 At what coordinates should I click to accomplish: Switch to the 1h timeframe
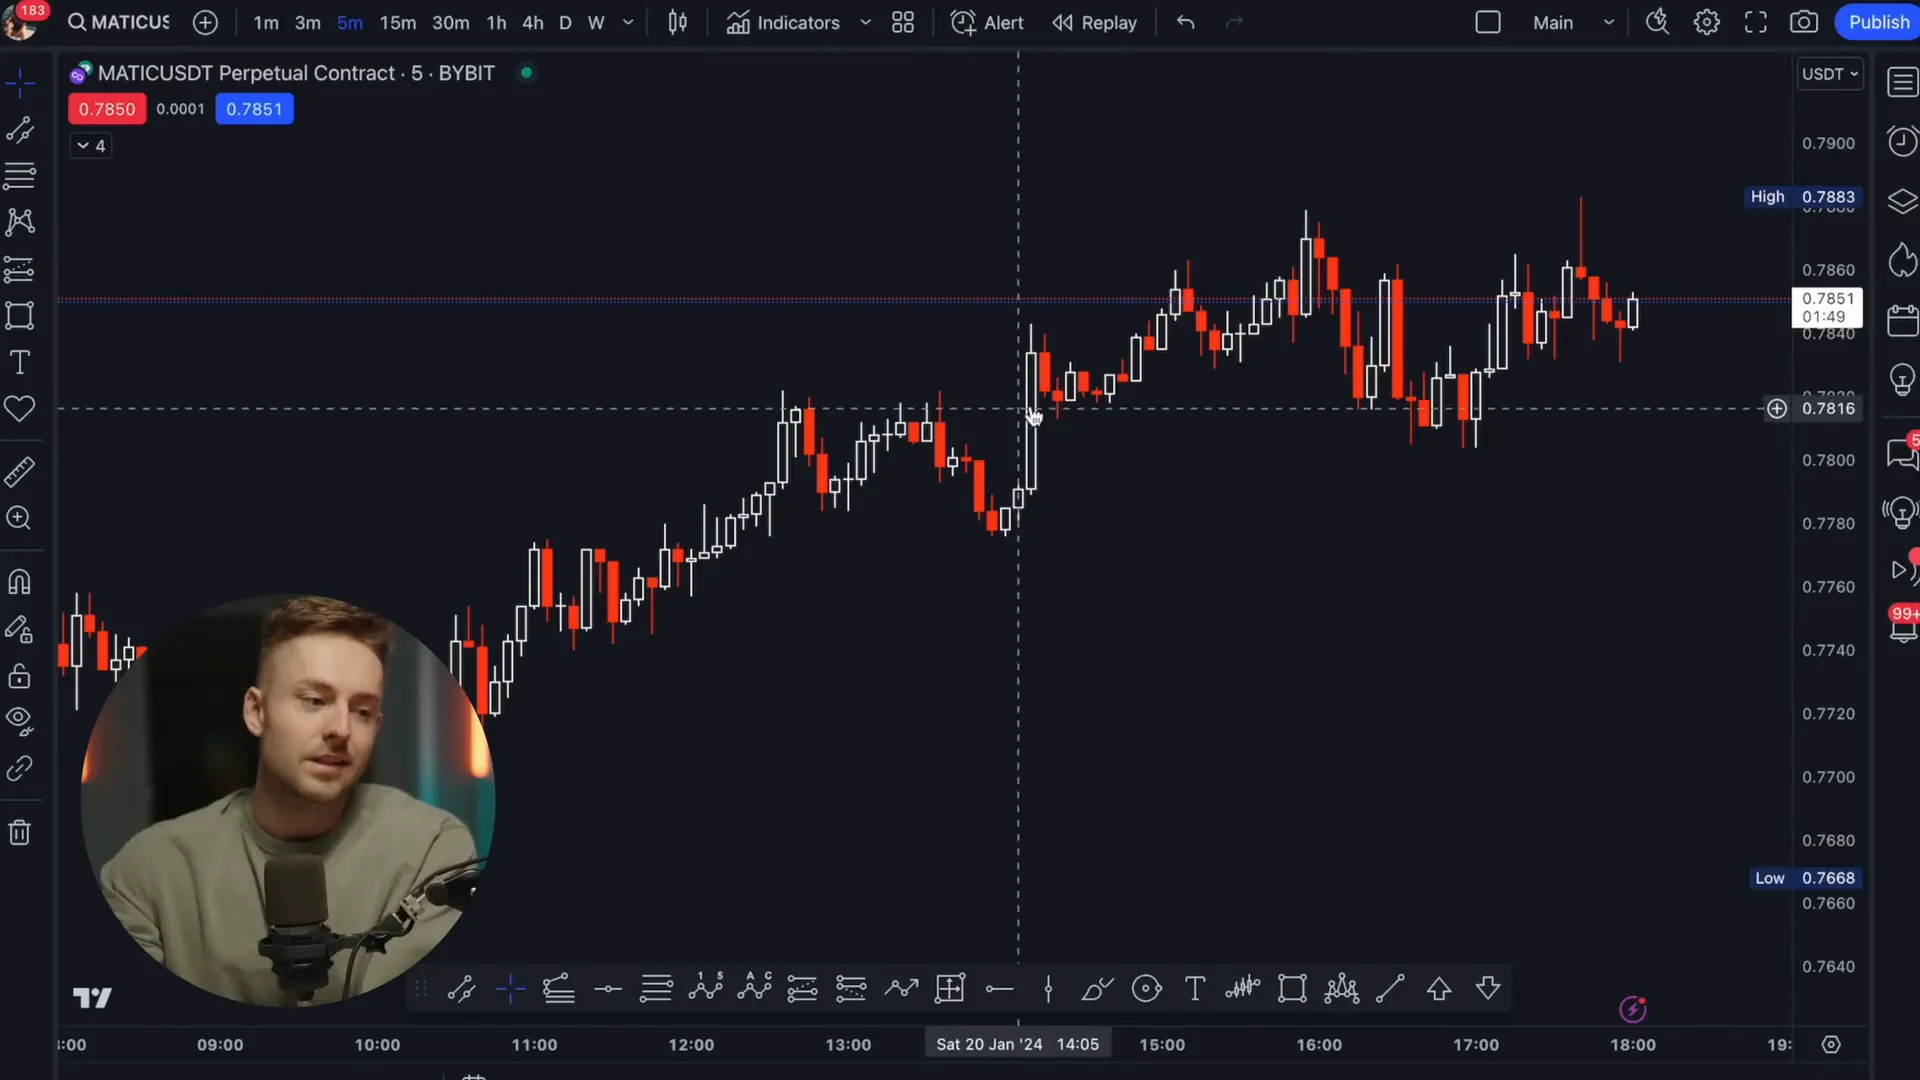(496, 22)
